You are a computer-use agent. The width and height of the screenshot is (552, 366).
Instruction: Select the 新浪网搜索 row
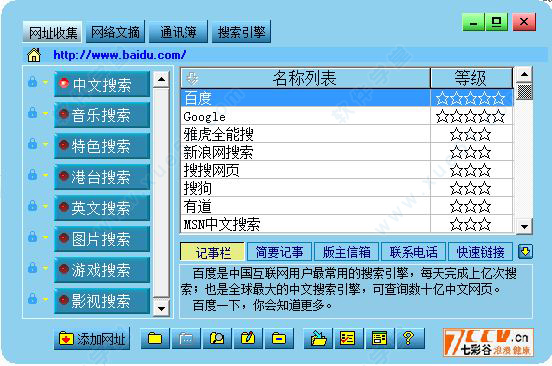(347, 152)
